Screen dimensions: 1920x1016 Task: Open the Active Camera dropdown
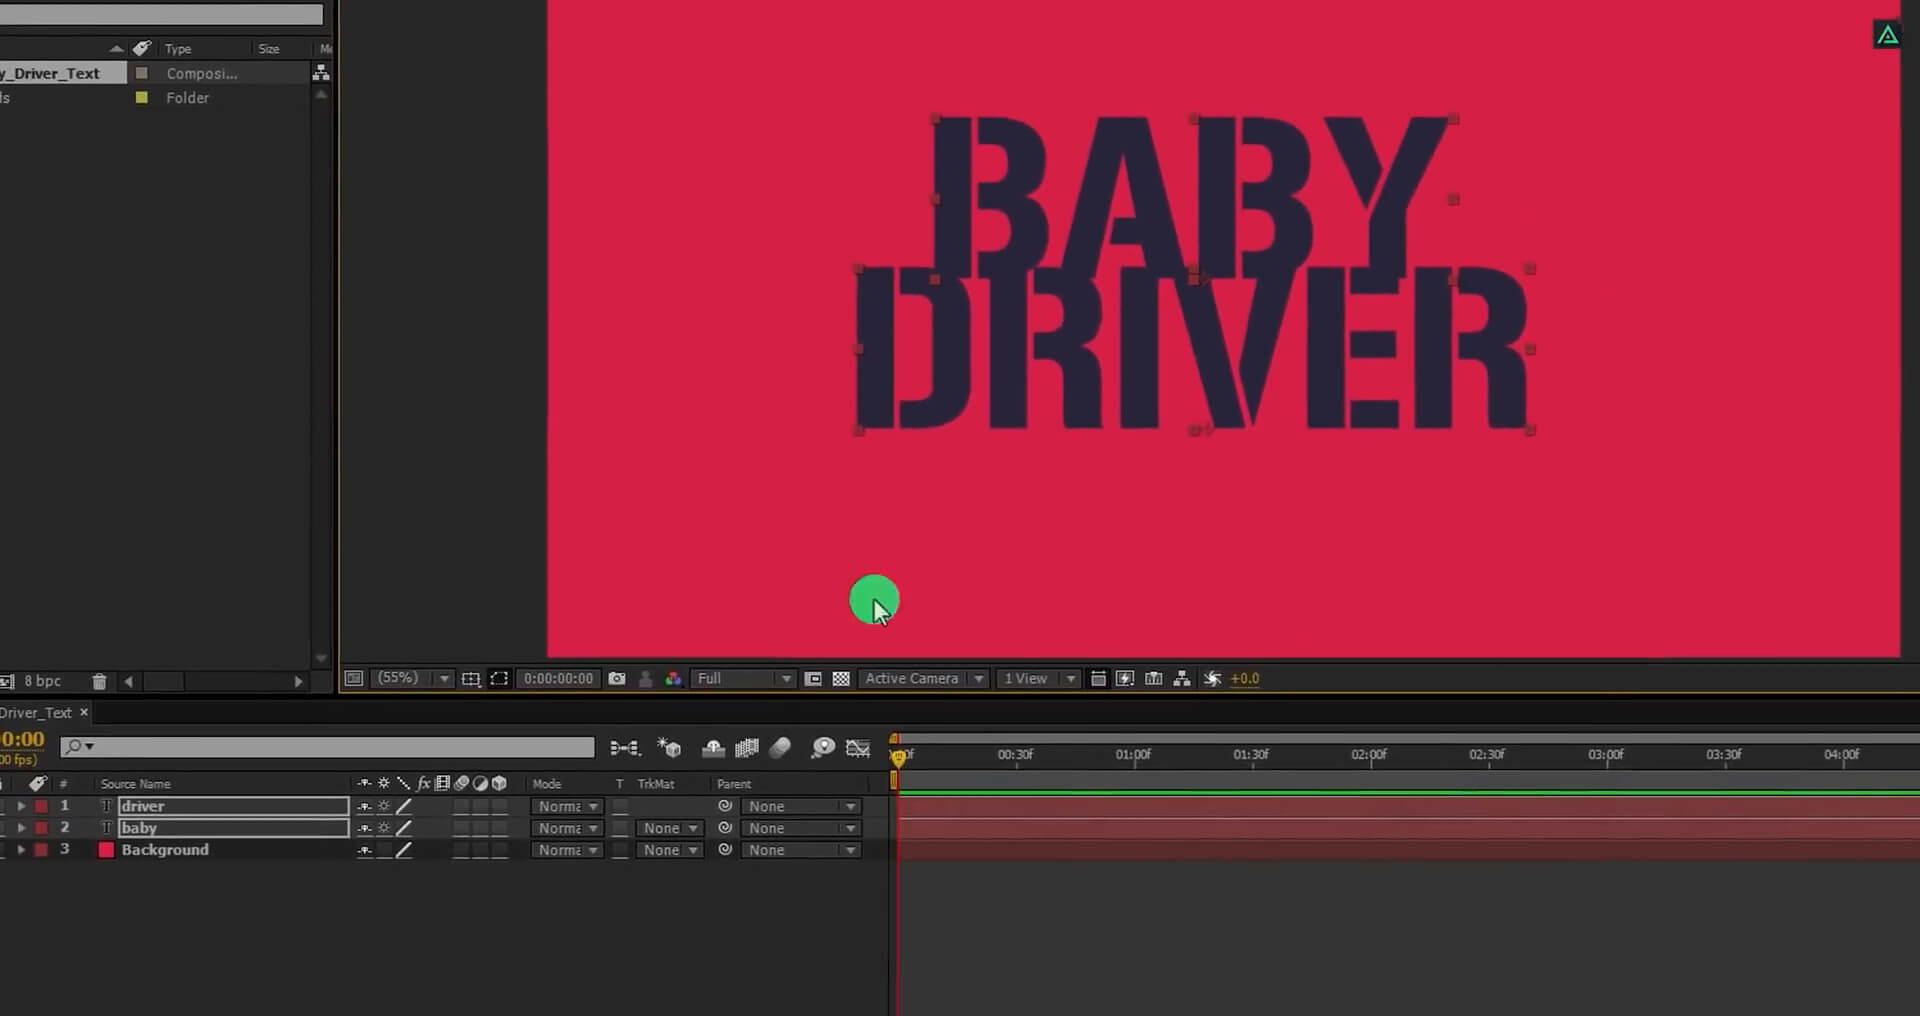tap(924, 679)
